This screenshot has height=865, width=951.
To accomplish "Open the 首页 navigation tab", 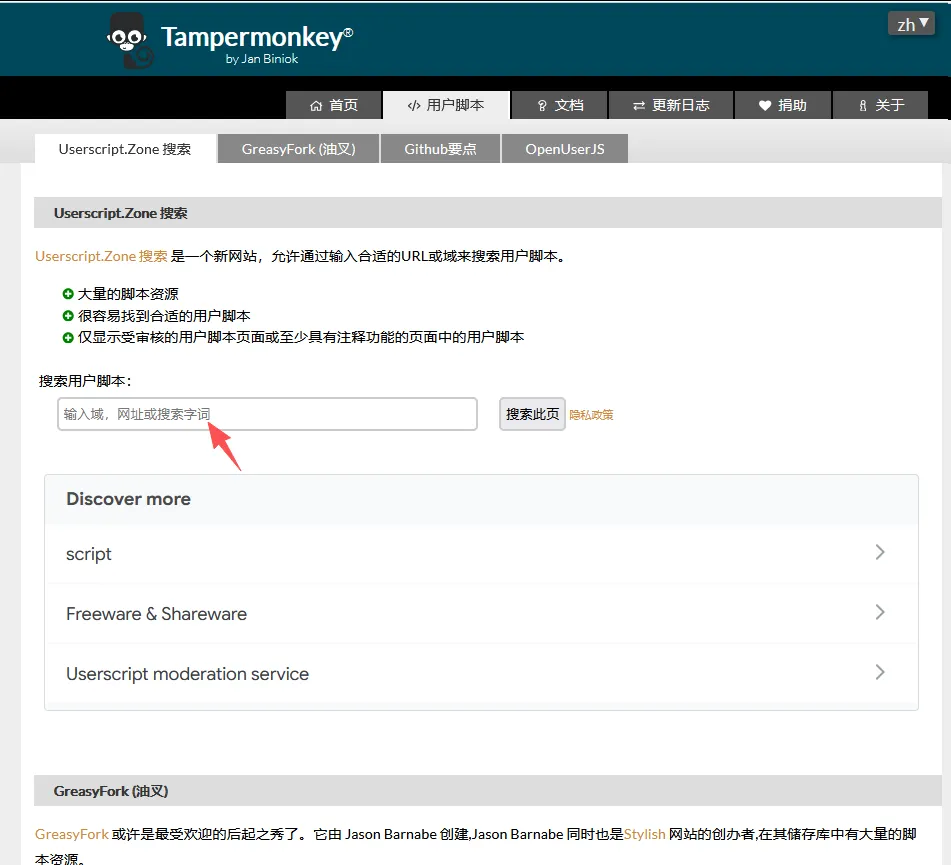I will (x=334, y=106).
